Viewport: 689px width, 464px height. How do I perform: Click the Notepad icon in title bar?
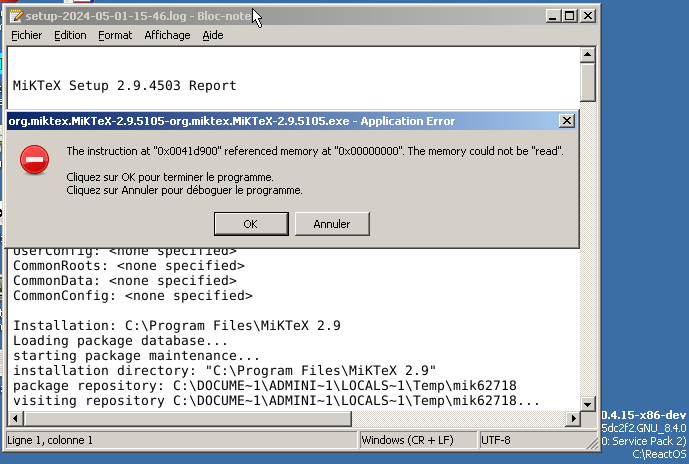click(x=16, y=16)
